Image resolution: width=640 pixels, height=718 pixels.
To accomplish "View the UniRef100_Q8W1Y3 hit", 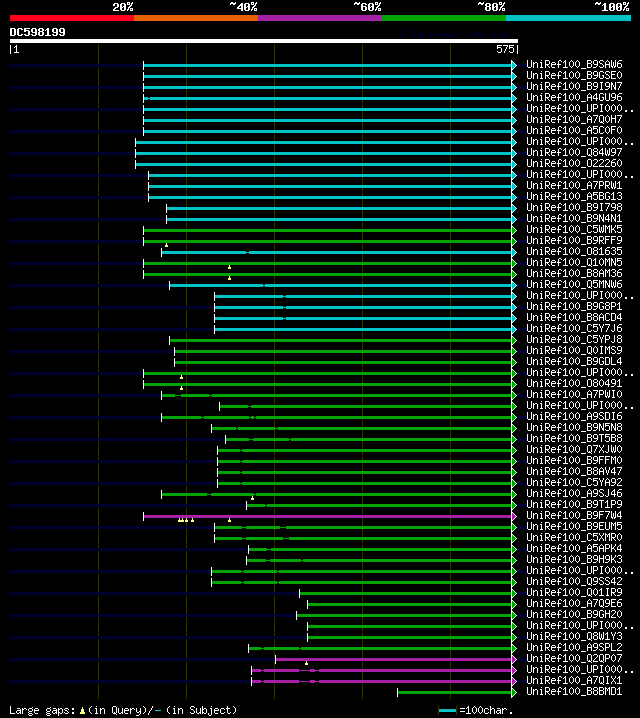I will [574, 636].
